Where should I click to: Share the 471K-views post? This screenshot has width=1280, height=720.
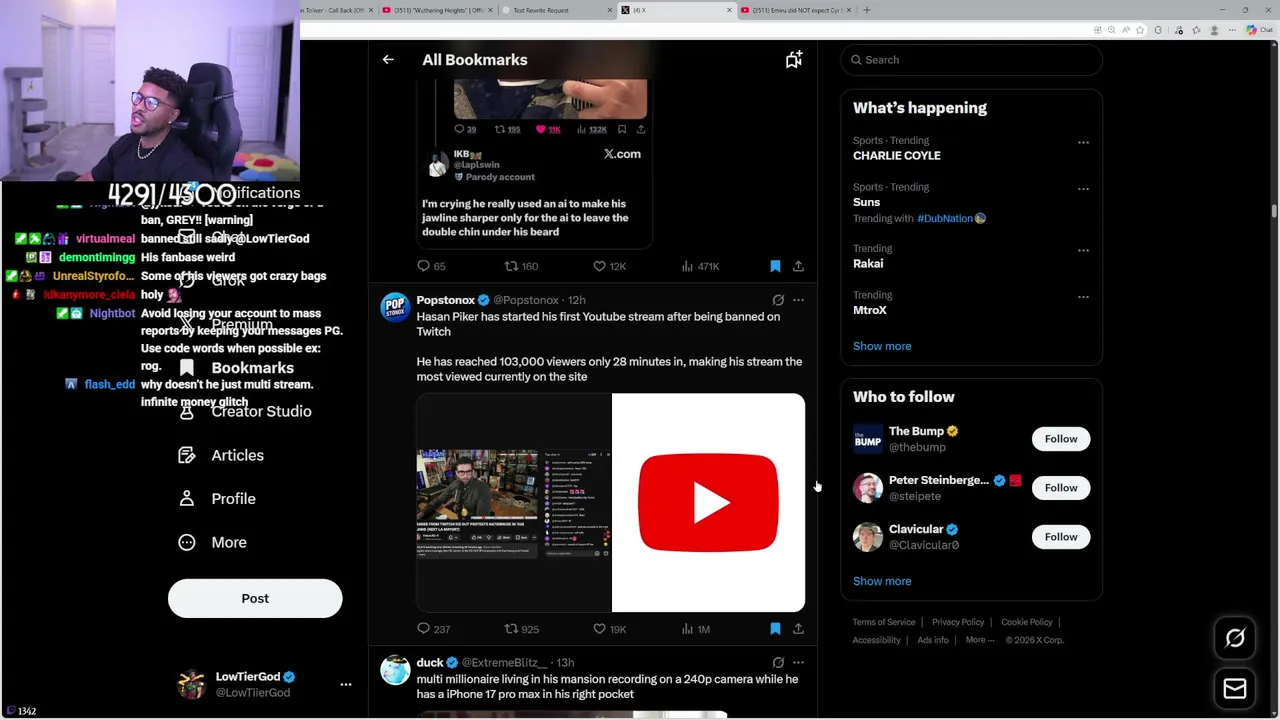click(798, 266)
